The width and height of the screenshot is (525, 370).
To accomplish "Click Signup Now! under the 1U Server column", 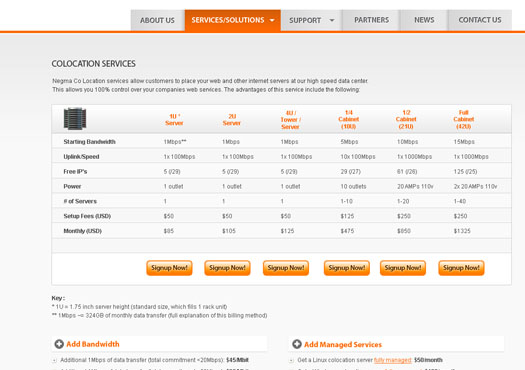I will [169, 268].
